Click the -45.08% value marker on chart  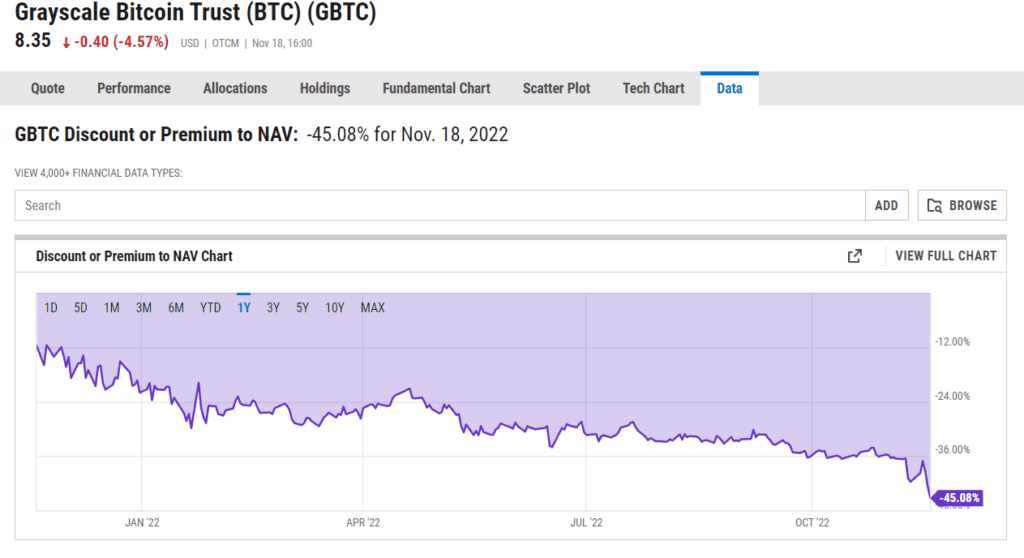[x=958, y=498]
